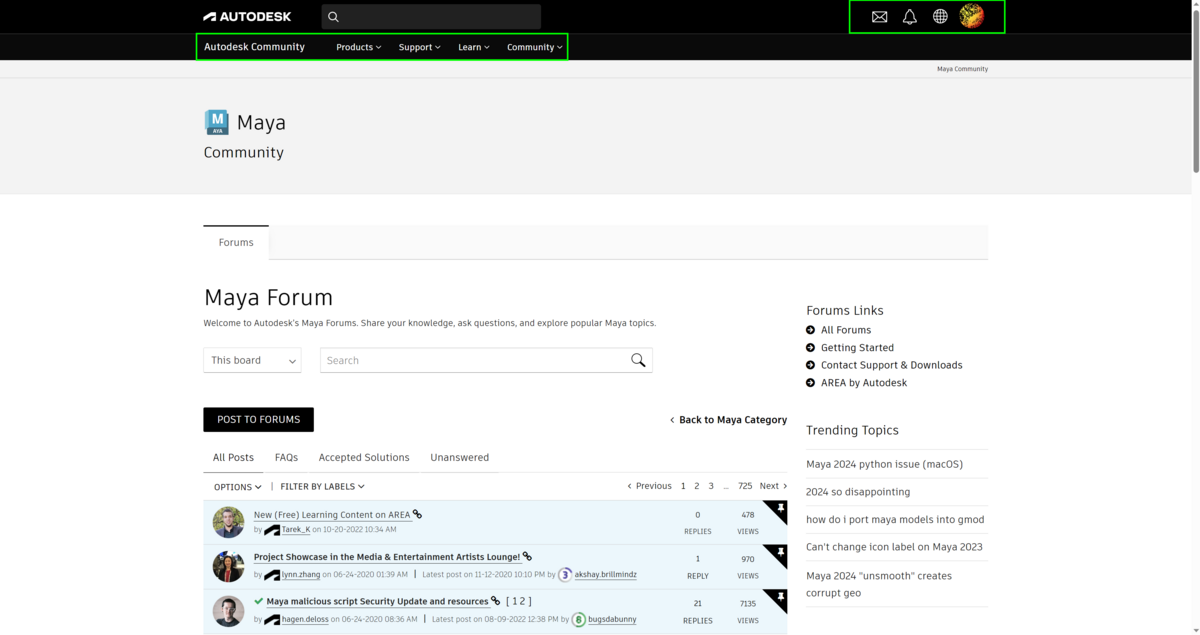Jump to page 725 of posts
This screenshot has width=1200, height=635.
[745, 486]
